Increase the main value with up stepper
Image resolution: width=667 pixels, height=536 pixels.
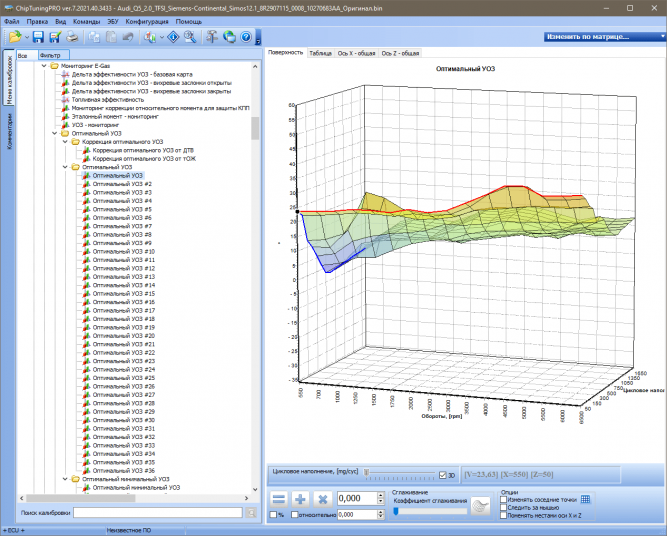[x=381, y=495]
